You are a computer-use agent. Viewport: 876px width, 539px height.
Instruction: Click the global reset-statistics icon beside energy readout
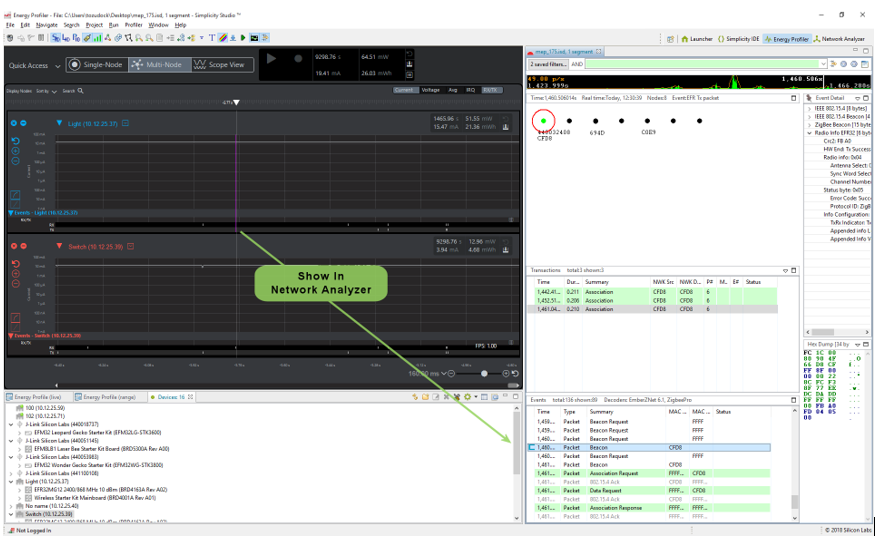coord(410,54)
